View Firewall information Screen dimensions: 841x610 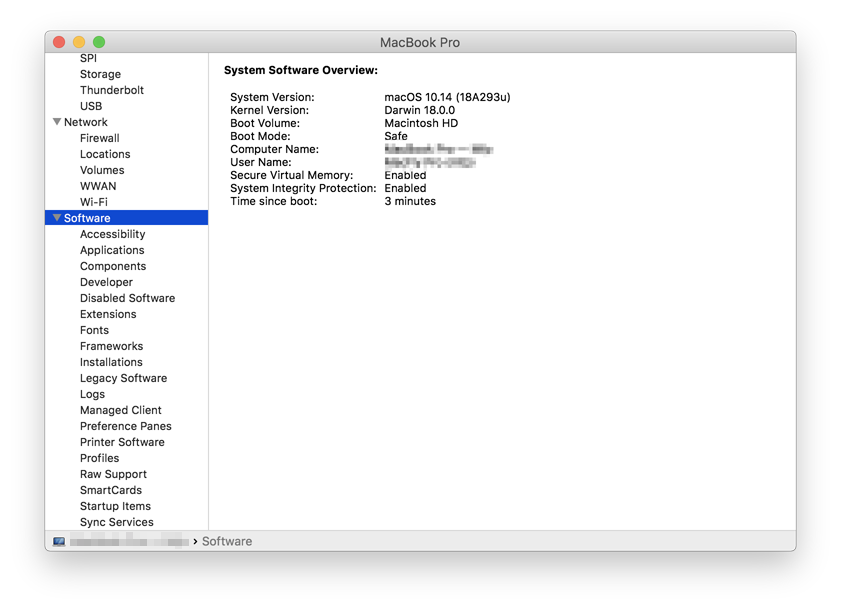(99, 138)
